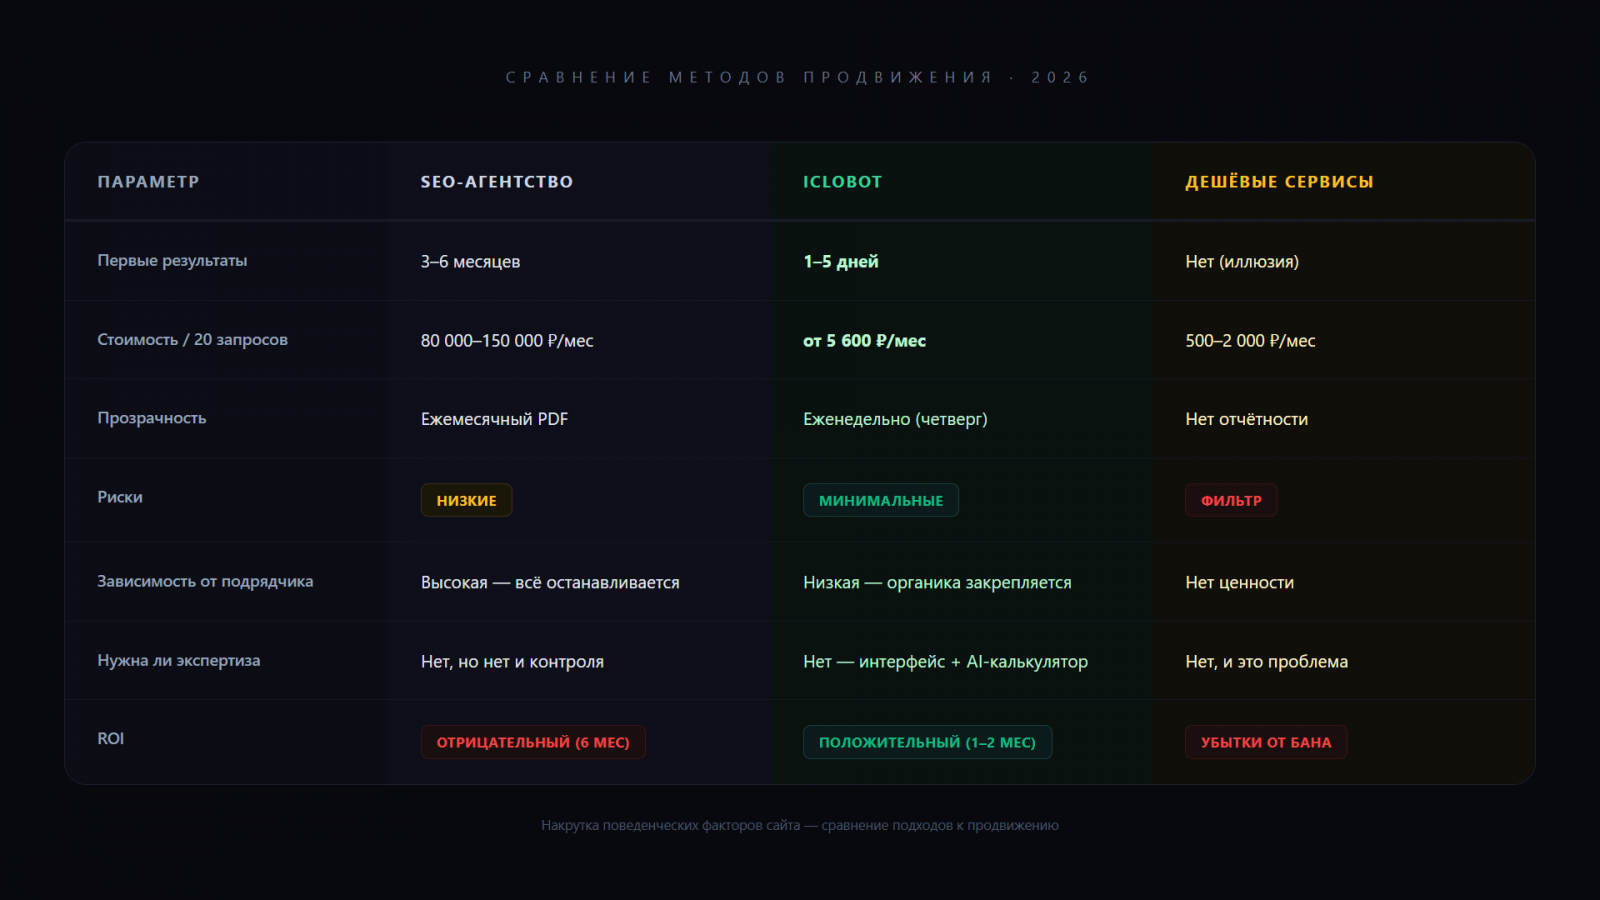Image resolution: width=1600 pixels, height=900 pixels.
Task: Click the НИЗКИЕ risk badge
Action: pyautogui.click(x=466, y=501)
